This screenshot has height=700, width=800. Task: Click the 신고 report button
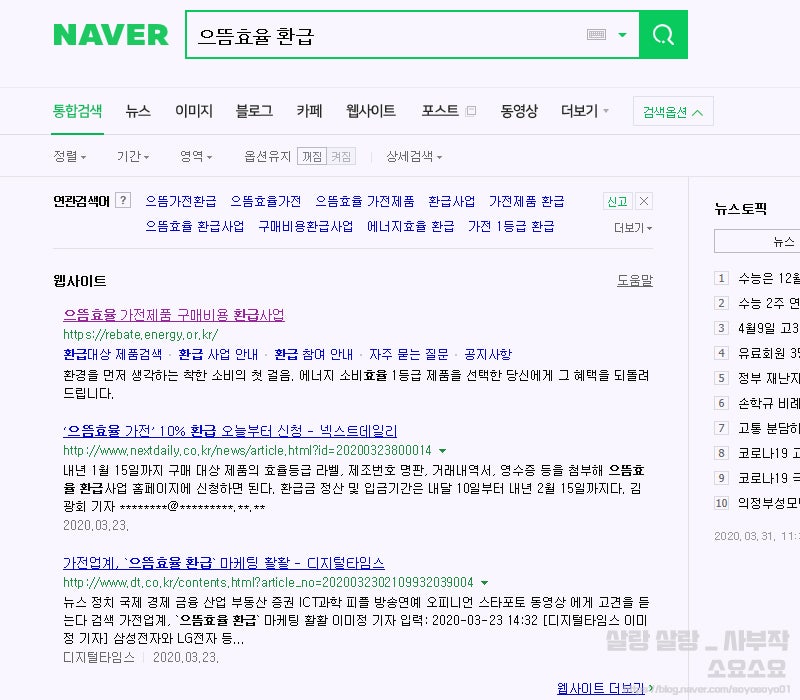click(618, 199)
